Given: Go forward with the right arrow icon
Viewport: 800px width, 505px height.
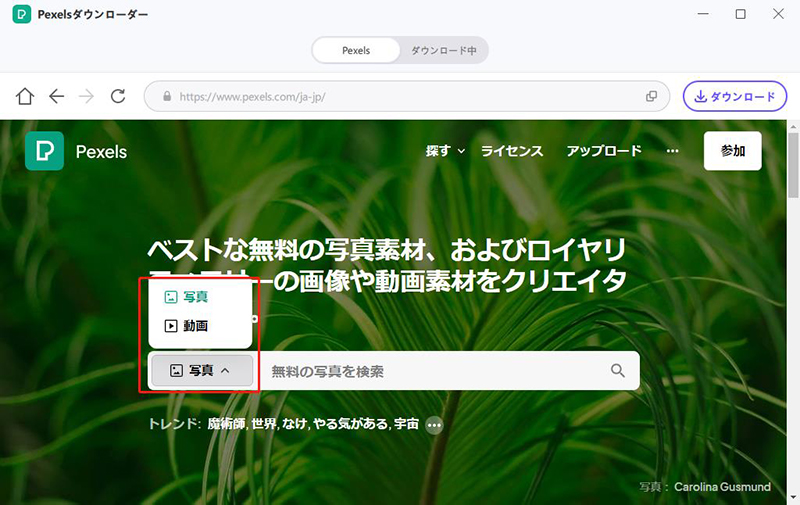Looking at the screenshot, I should 86,96.
